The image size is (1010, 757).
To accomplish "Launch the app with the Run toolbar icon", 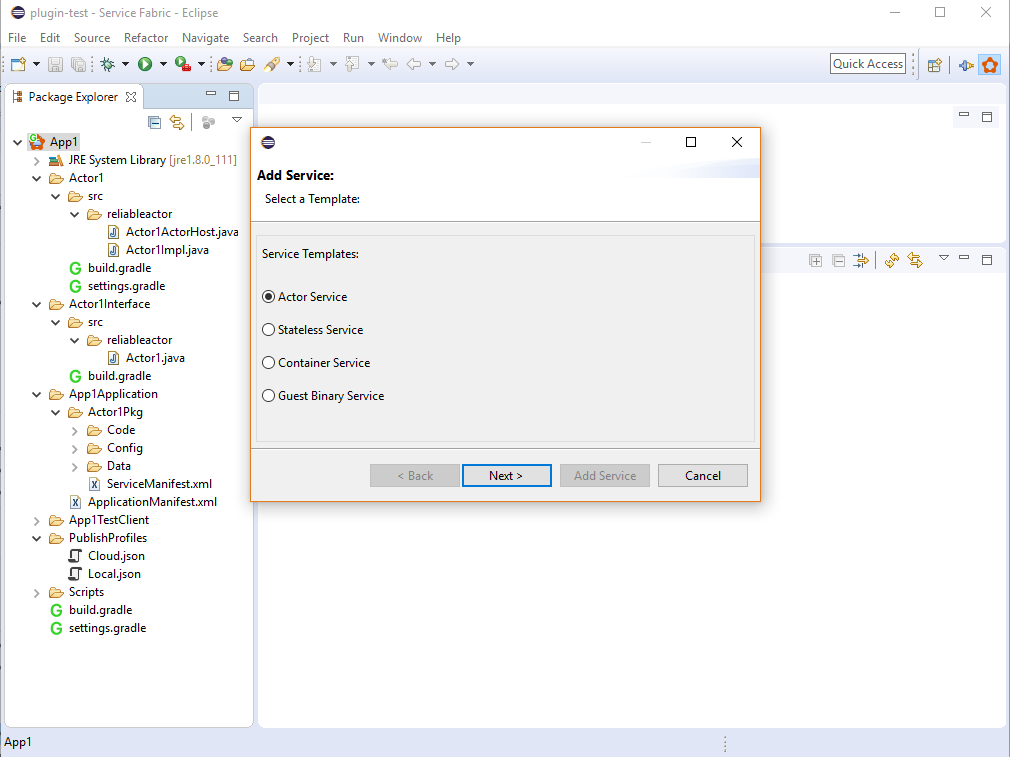I will 146,63.
